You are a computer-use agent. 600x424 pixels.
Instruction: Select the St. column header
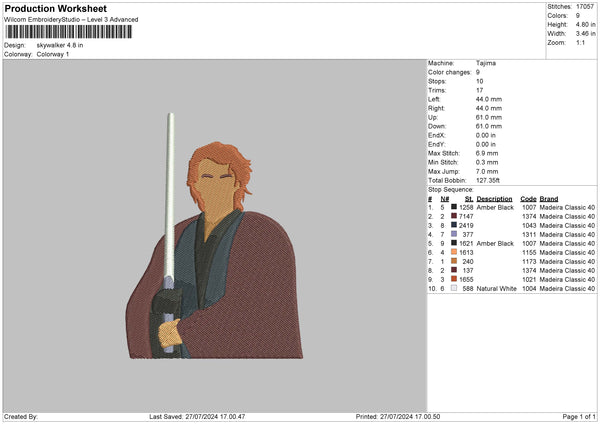pyautogui.click(x=469, y=199)
